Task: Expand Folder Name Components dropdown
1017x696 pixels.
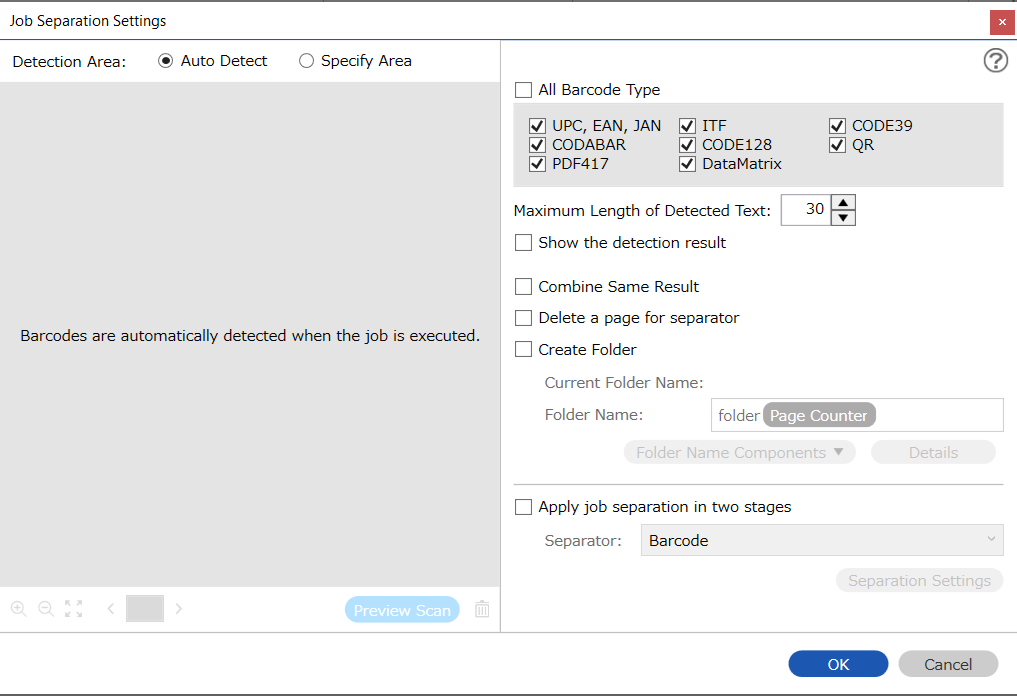Action: [x=739, y=452]
